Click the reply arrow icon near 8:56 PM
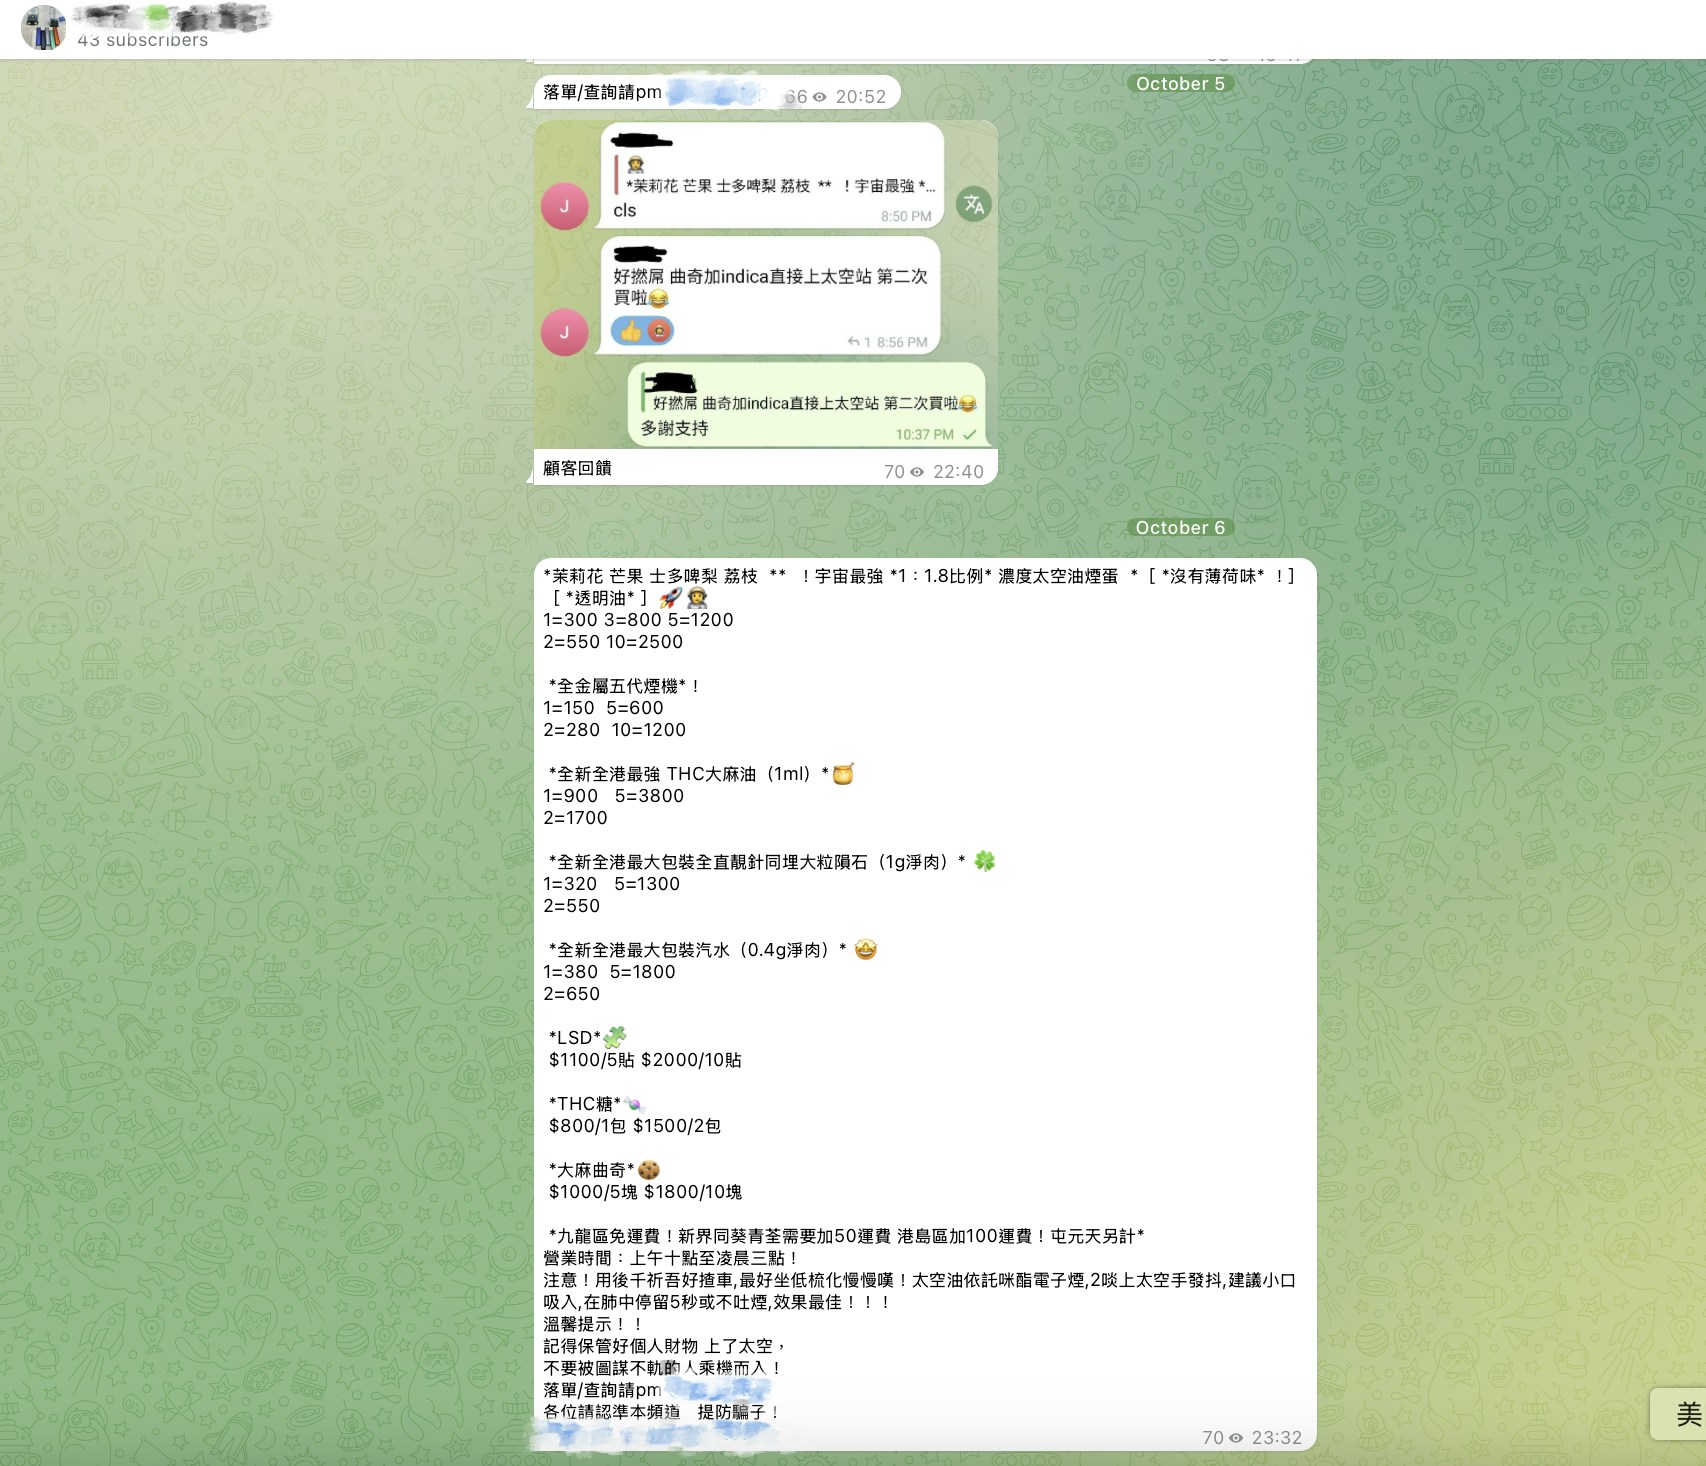Viewport: 1706px width, 1466px height. coord(853,342)
